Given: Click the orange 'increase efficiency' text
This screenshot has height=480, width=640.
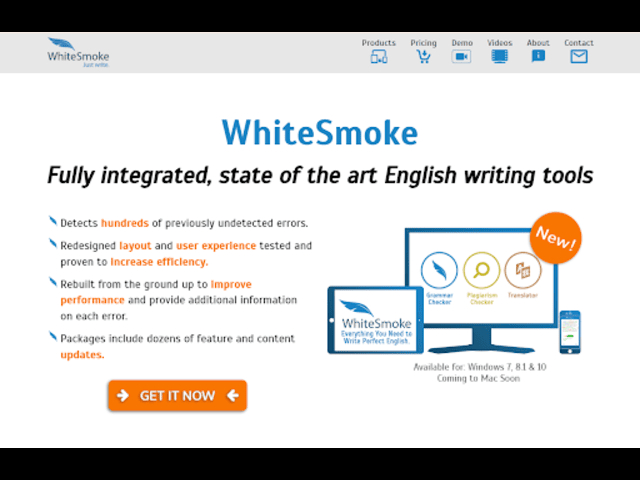Looking at the screenshot, I should click(x=159, y=262).
